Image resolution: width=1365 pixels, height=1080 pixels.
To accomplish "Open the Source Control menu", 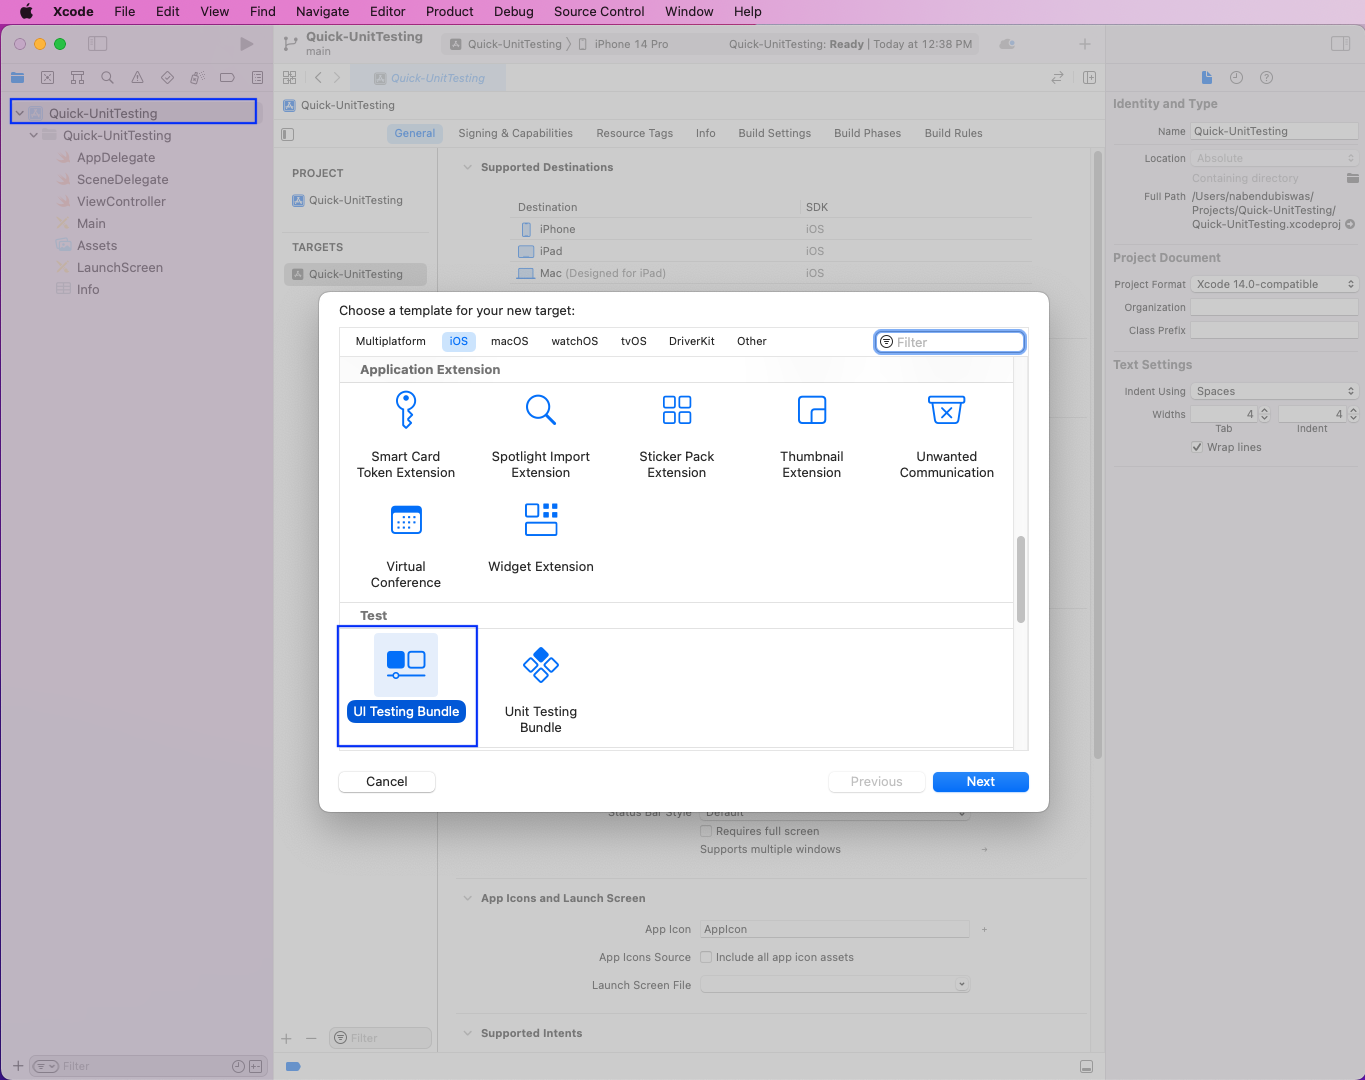I will (599, 12).
